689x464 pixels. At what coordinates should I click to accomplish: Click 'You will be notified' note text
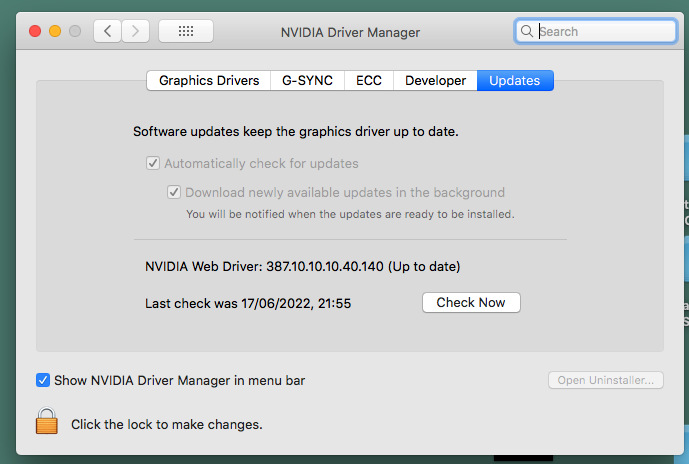[350, 214]
